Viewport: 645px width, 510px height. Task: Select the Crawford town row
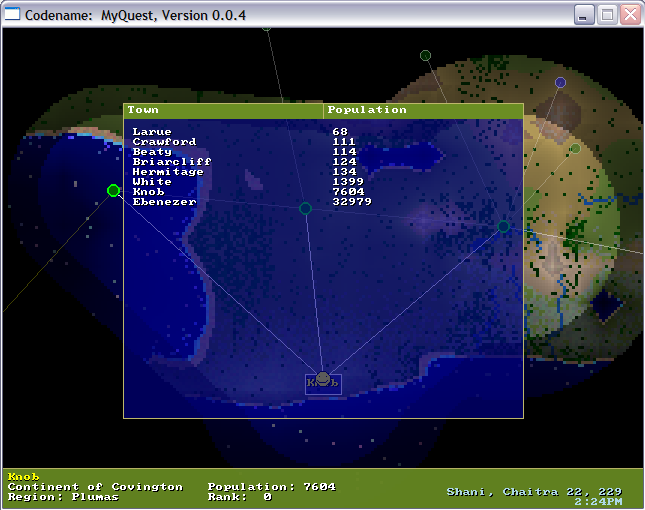164,142
